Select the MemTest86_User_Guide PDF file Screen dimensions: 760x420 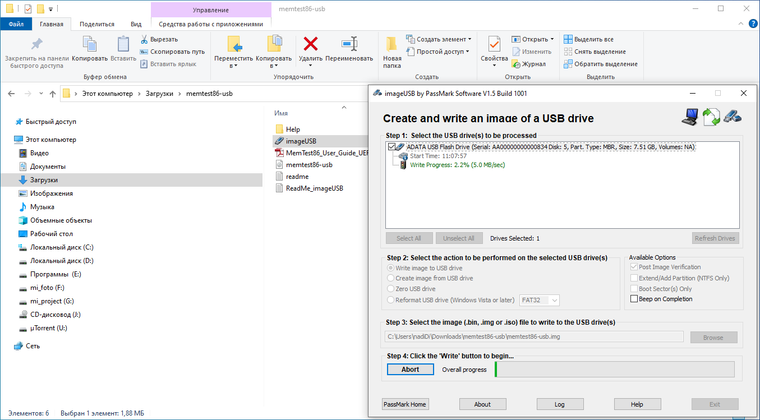pyautogui.click(x=322, y=153)
